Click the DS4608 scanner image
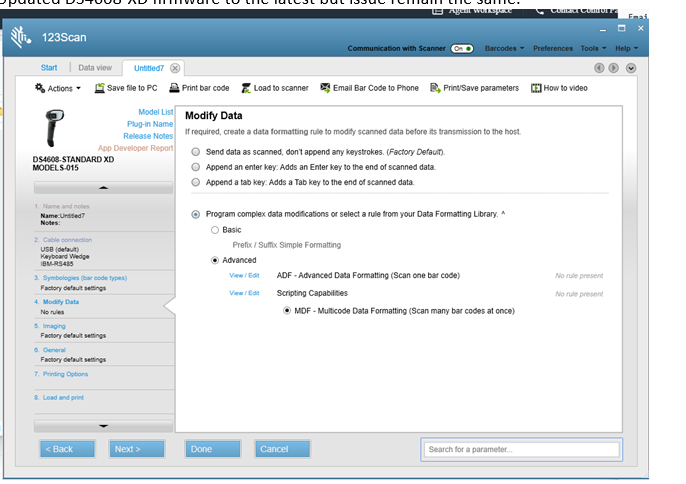This screenshot has height=484, width=686. (x=55, y=128)
